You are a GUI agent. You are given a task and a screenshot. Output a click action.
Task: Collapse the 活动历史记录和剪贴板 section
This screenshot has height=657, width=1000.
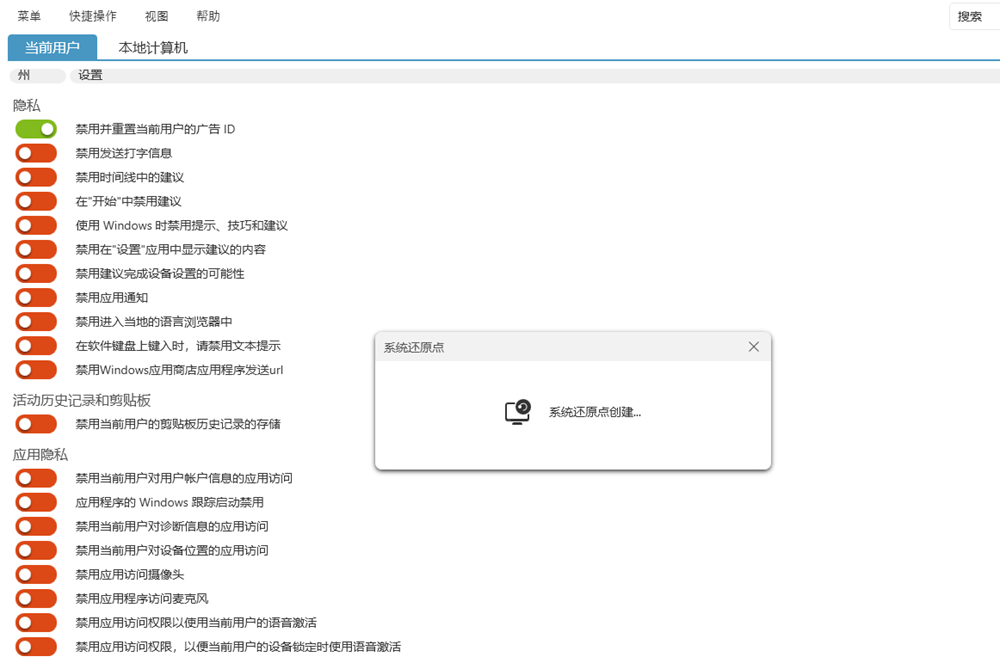(x=81, y=400)
